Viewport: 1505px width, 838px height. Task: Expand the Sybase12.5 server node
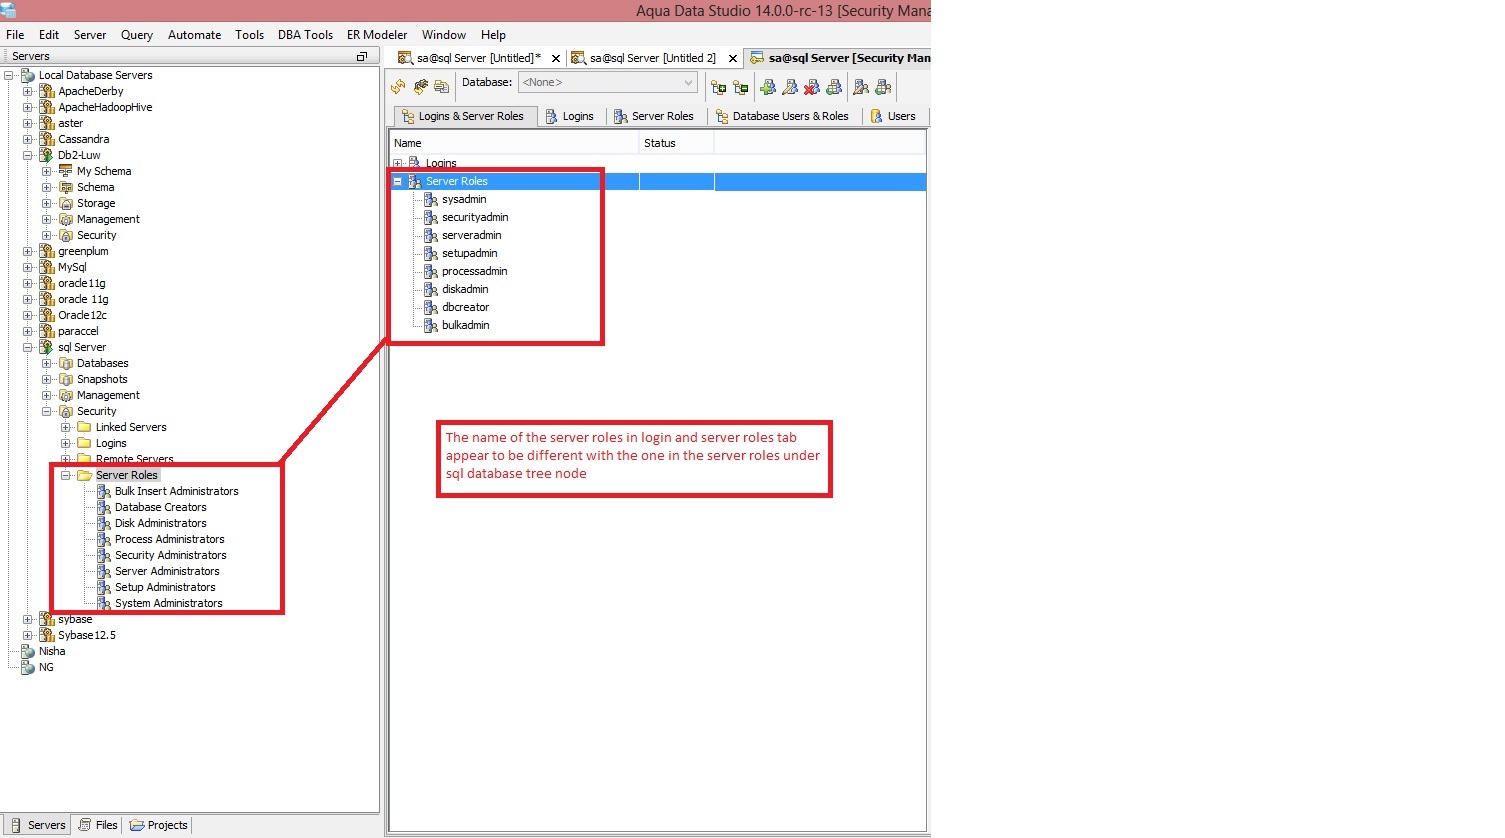[x=28, y=635]
